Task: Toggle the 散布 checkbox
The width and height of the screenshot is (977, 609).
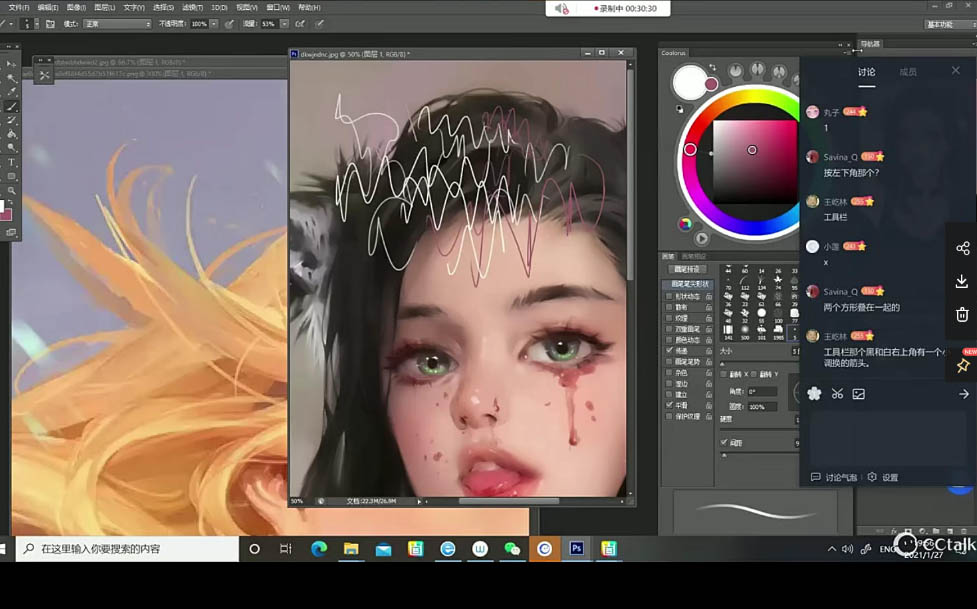Action: [669, 307]
